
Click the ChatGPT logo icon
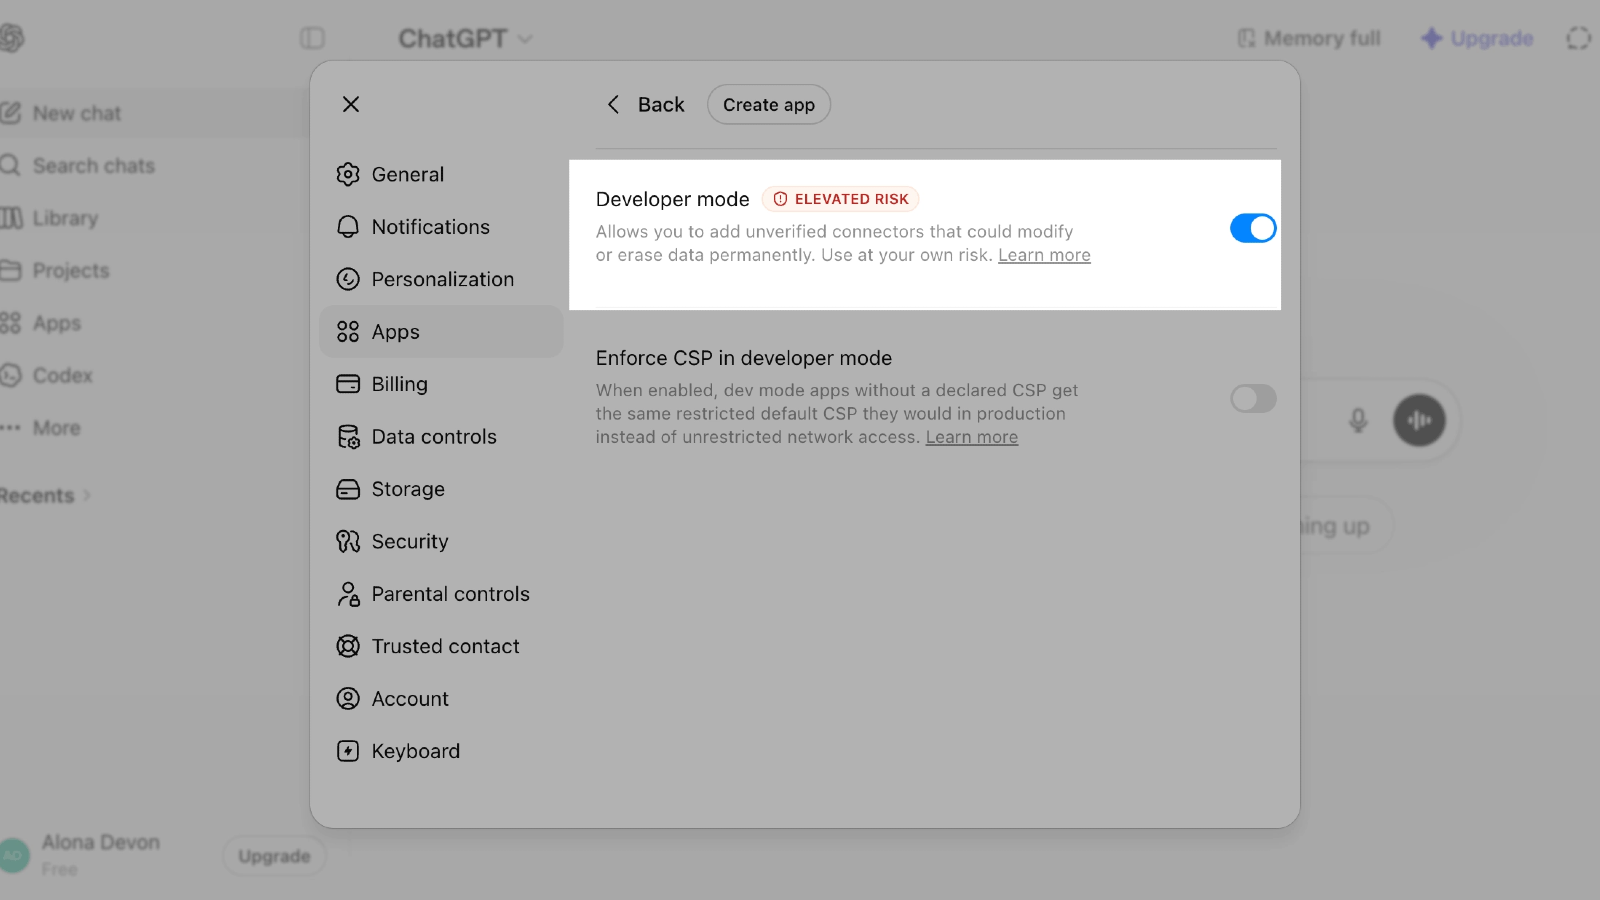[11, 38]
